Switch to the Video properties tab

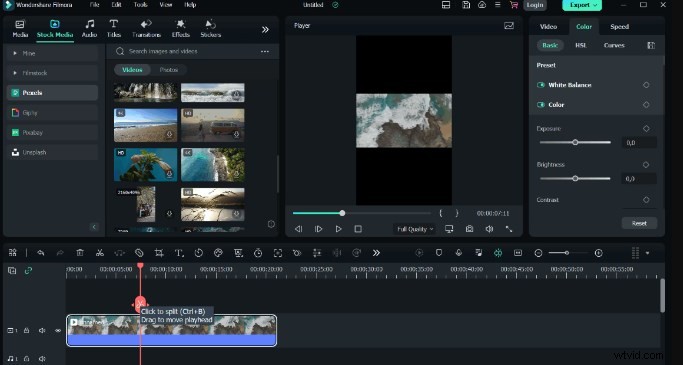click(x=548, y=27)
